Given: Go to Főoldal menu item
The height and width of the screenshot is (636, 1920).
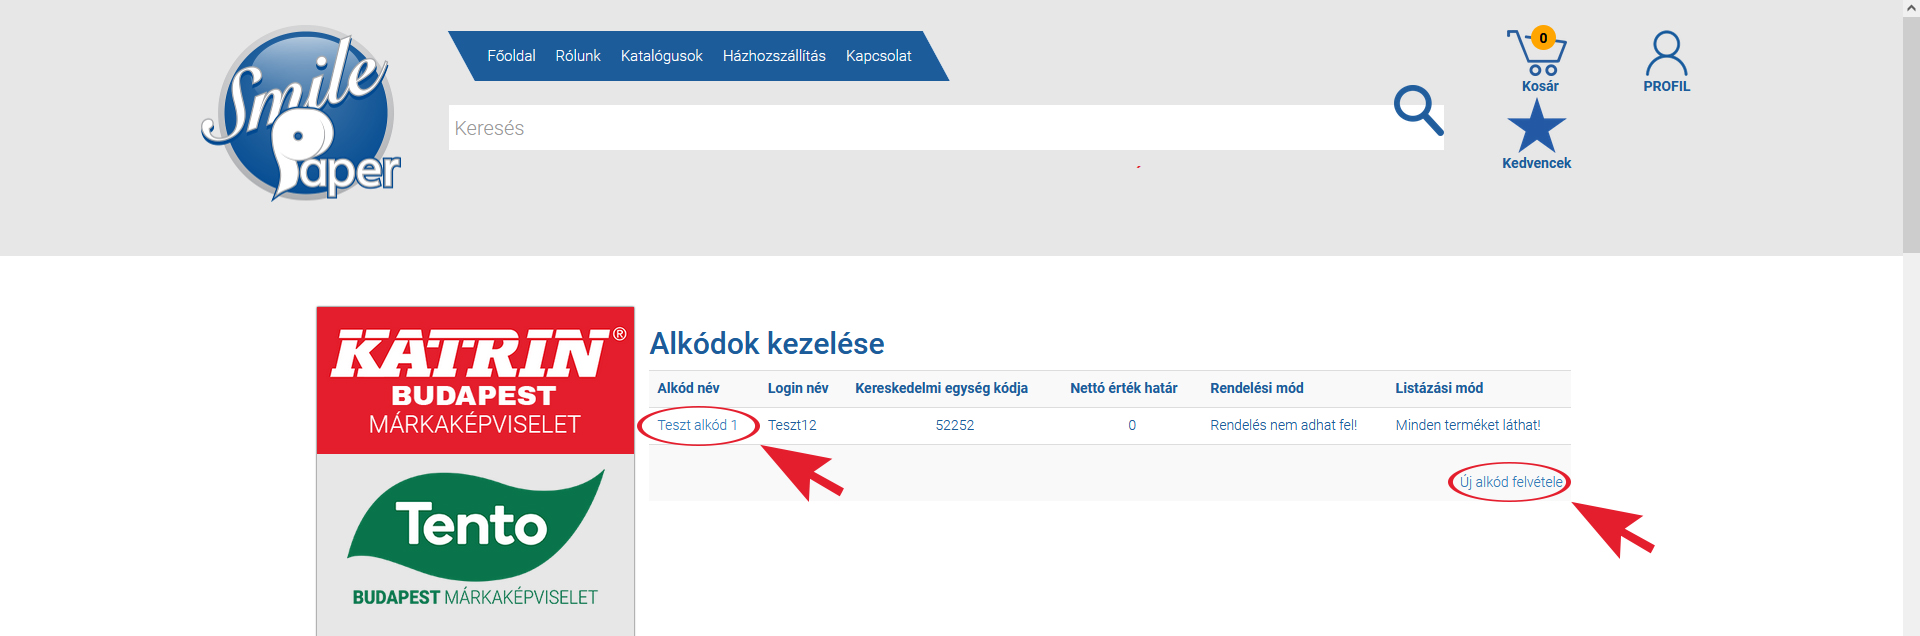Looking at the screenshot, I should (511, 56).
